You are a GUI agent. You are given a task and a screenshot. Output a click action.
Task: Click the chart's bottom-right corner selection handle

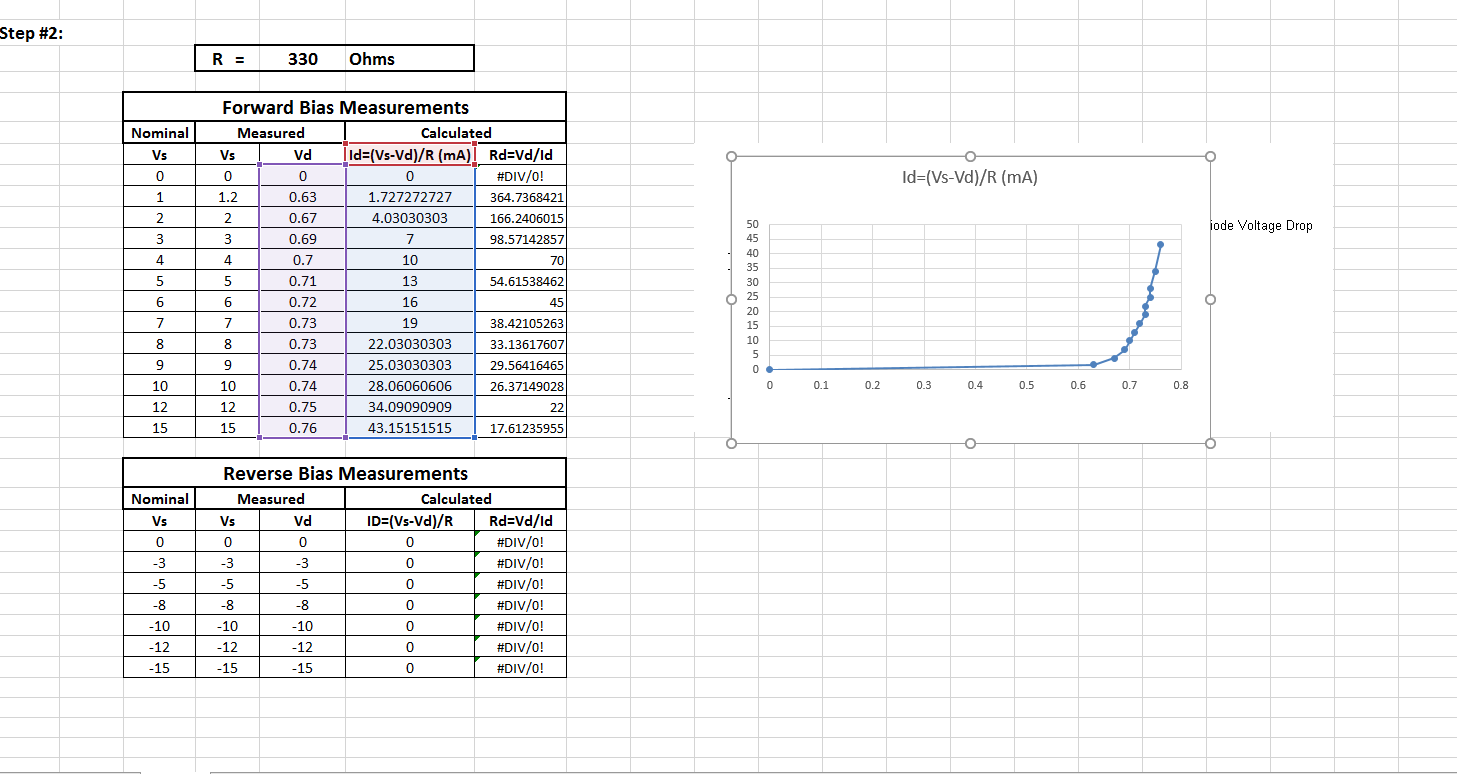[1210, 443]
